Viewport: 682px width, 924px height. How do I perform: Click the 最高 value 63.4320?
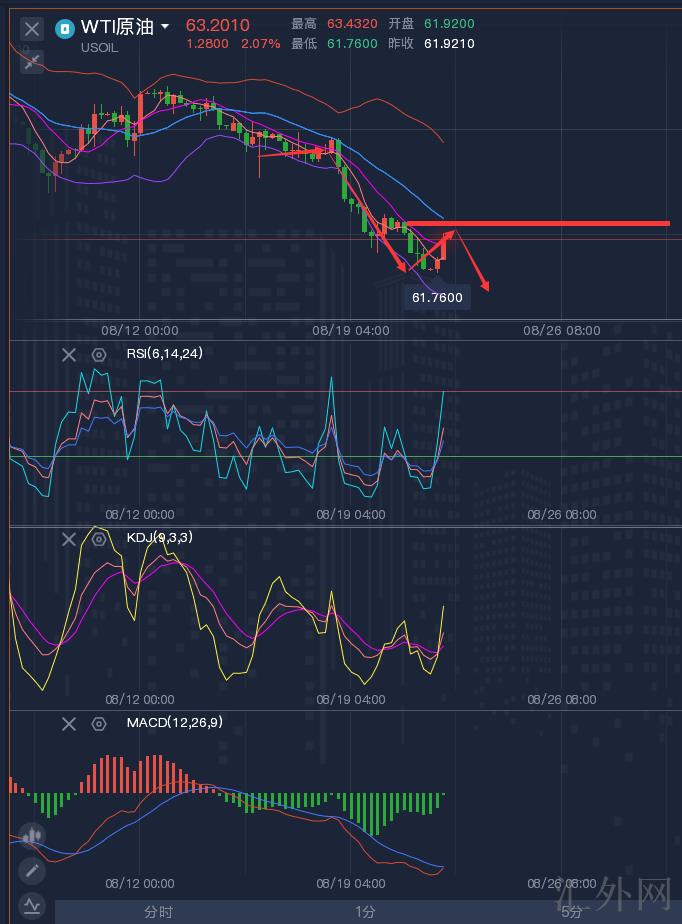pyautogui.click(x=352, y=24)
